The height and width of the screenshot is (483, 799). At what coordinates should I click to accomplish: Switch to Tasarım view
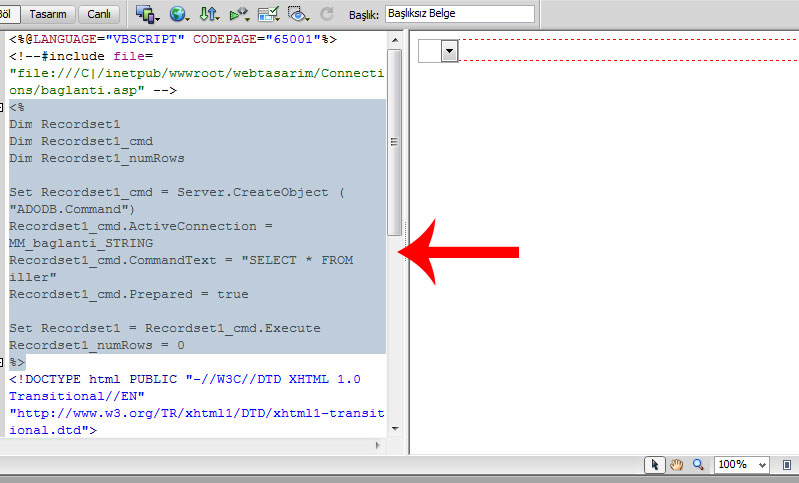(x=48, y=14)
